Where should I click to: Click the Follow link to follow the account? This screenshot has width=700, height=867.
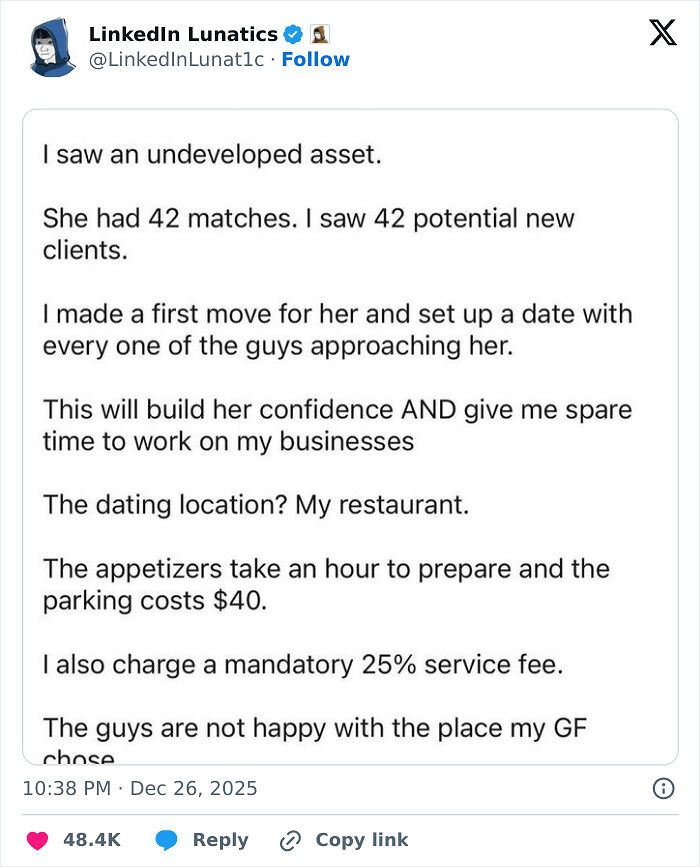[317, 59]
